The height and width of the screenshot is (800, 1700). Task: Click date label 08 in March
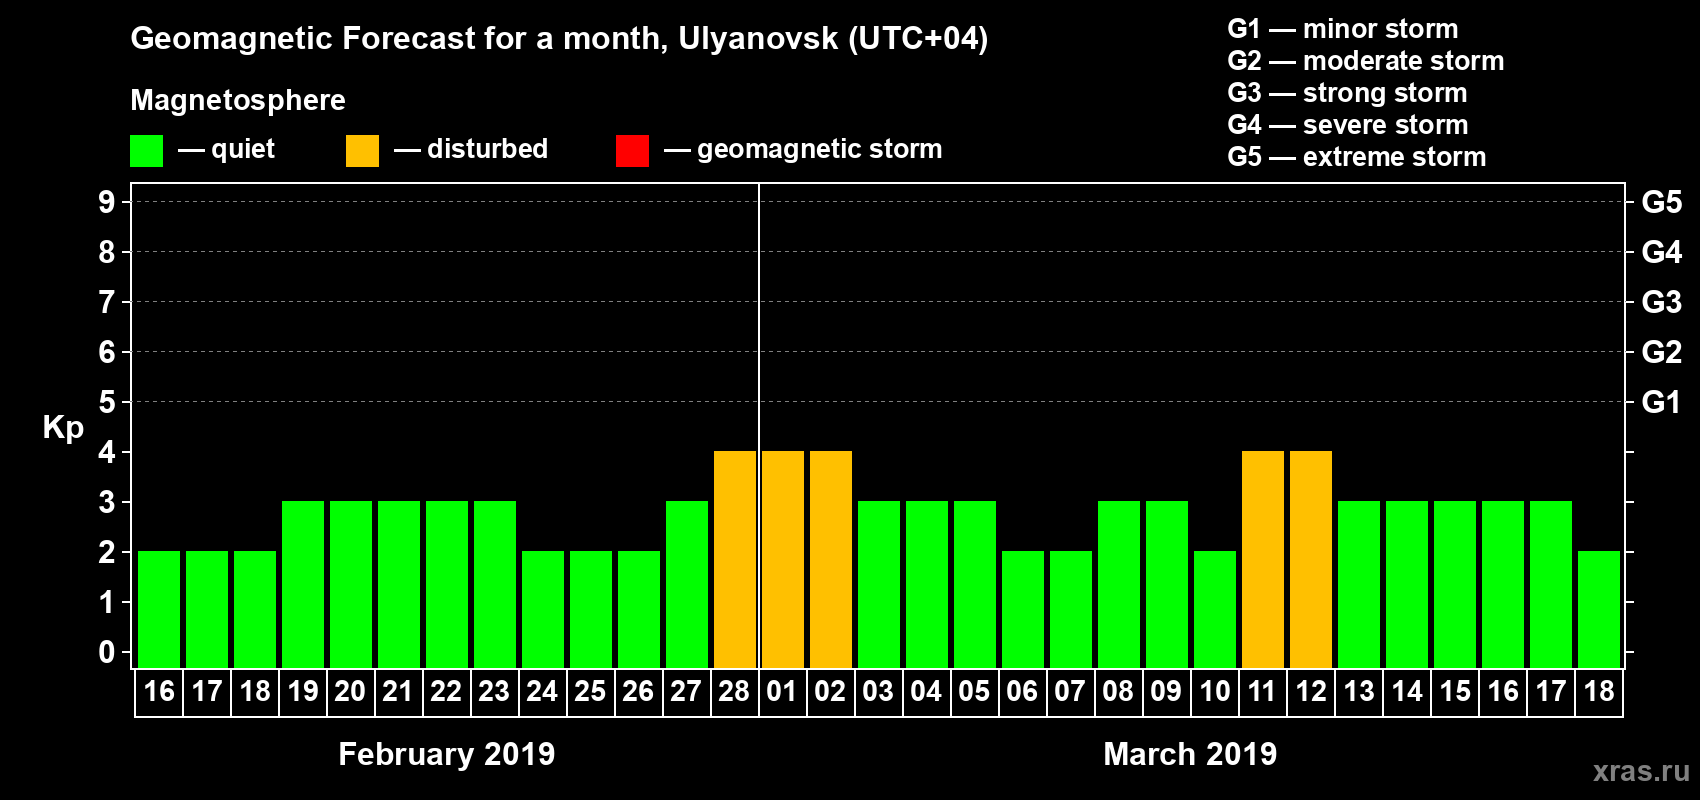click(1118, 692)
